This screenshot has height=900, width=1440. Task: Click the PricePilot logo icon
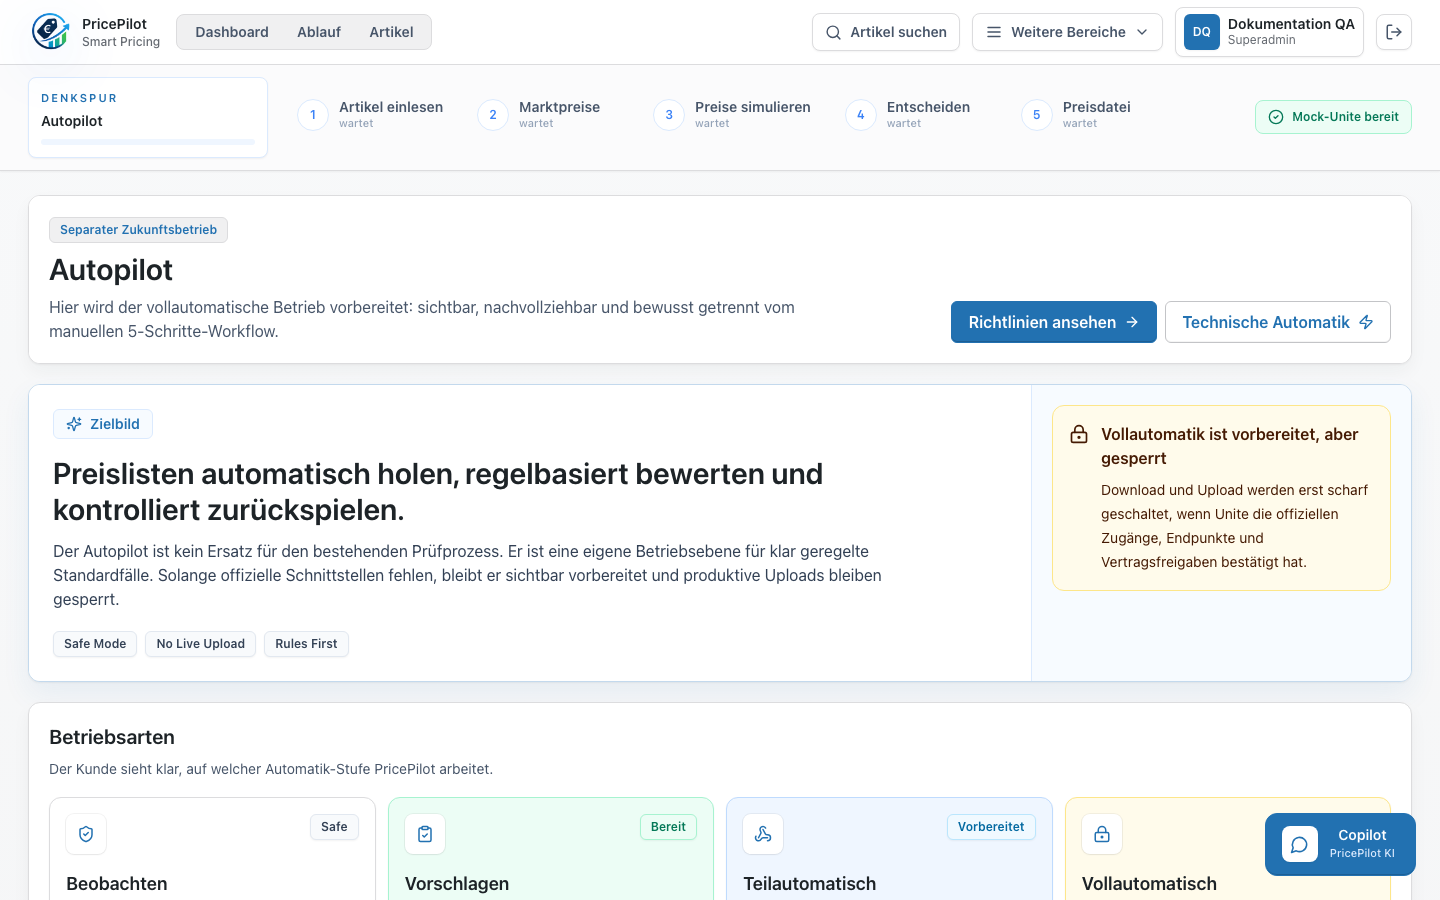coord(50,32)
